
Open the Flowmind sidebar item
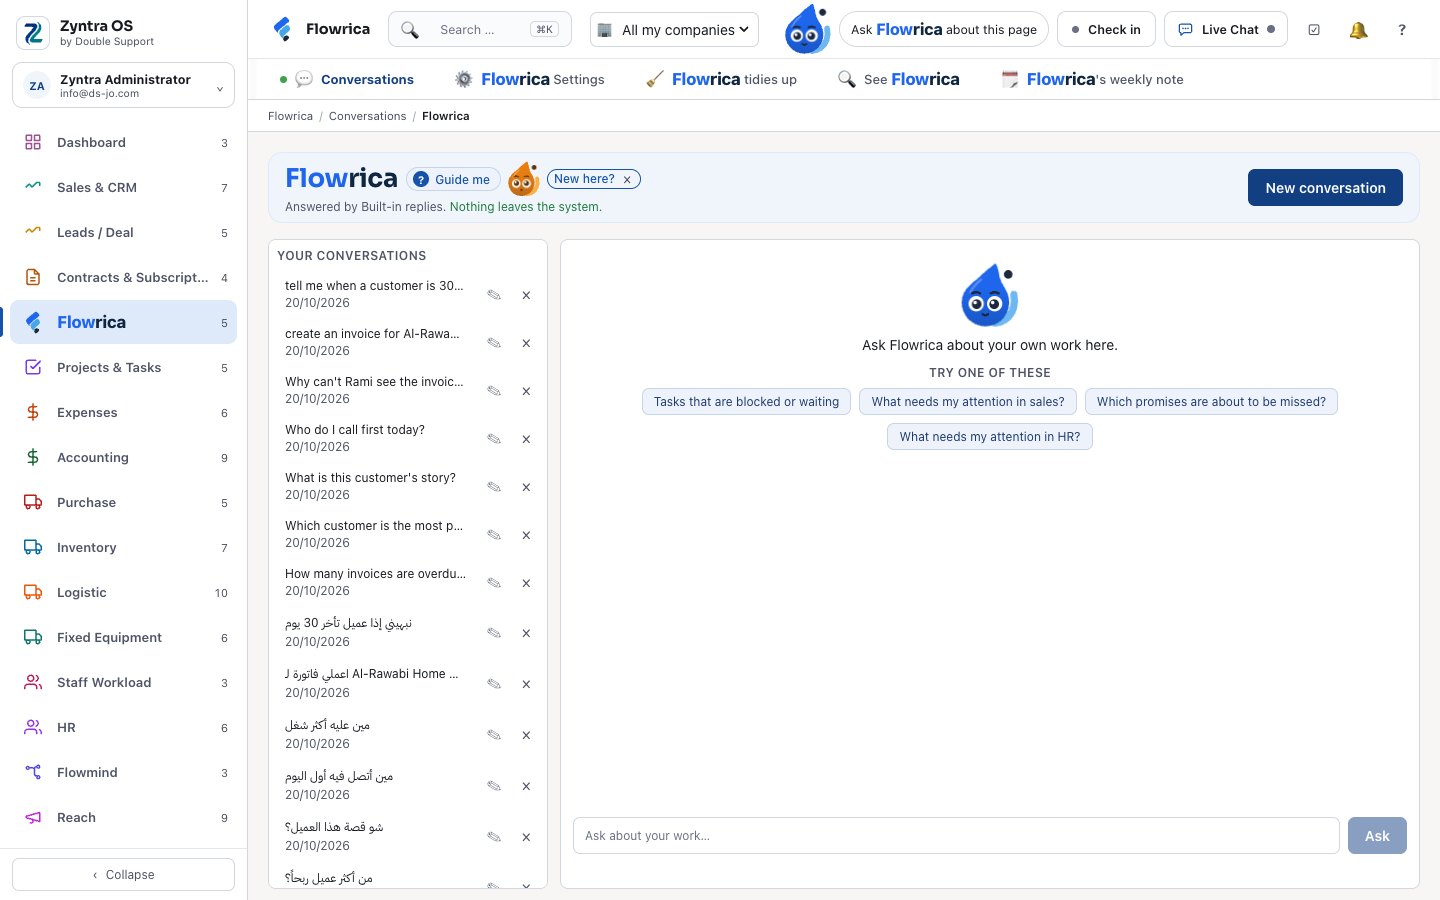[124, 772]
